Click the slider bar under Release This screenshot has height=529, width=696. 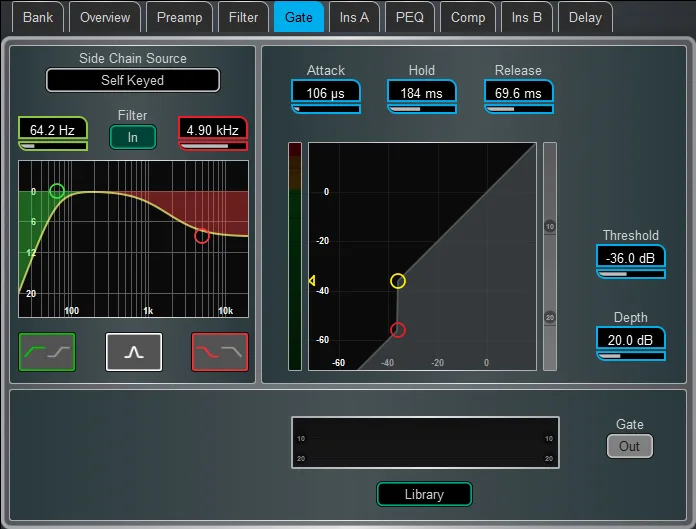click(518, 109)
